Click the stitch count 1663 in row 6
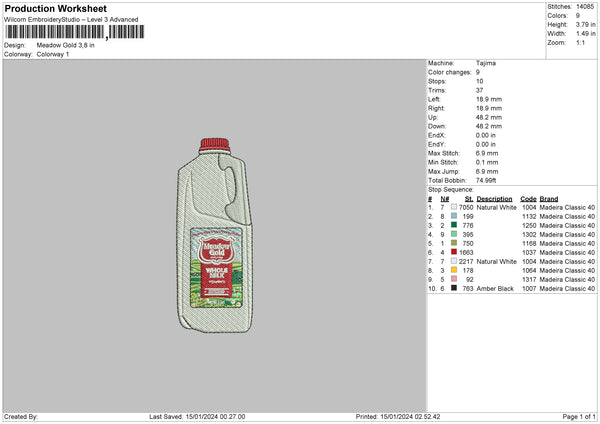This screenshot has height=424, width=600. point(466,253)
